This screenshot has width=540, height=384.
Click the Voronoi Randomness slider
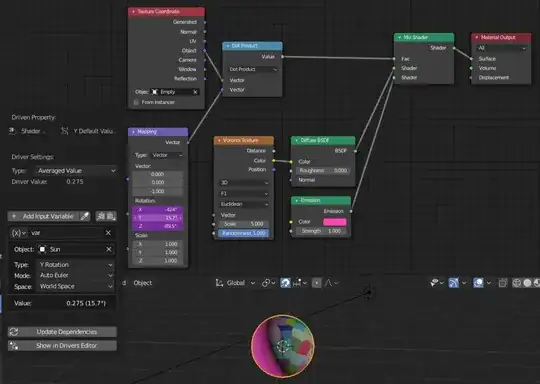point(244,233)
